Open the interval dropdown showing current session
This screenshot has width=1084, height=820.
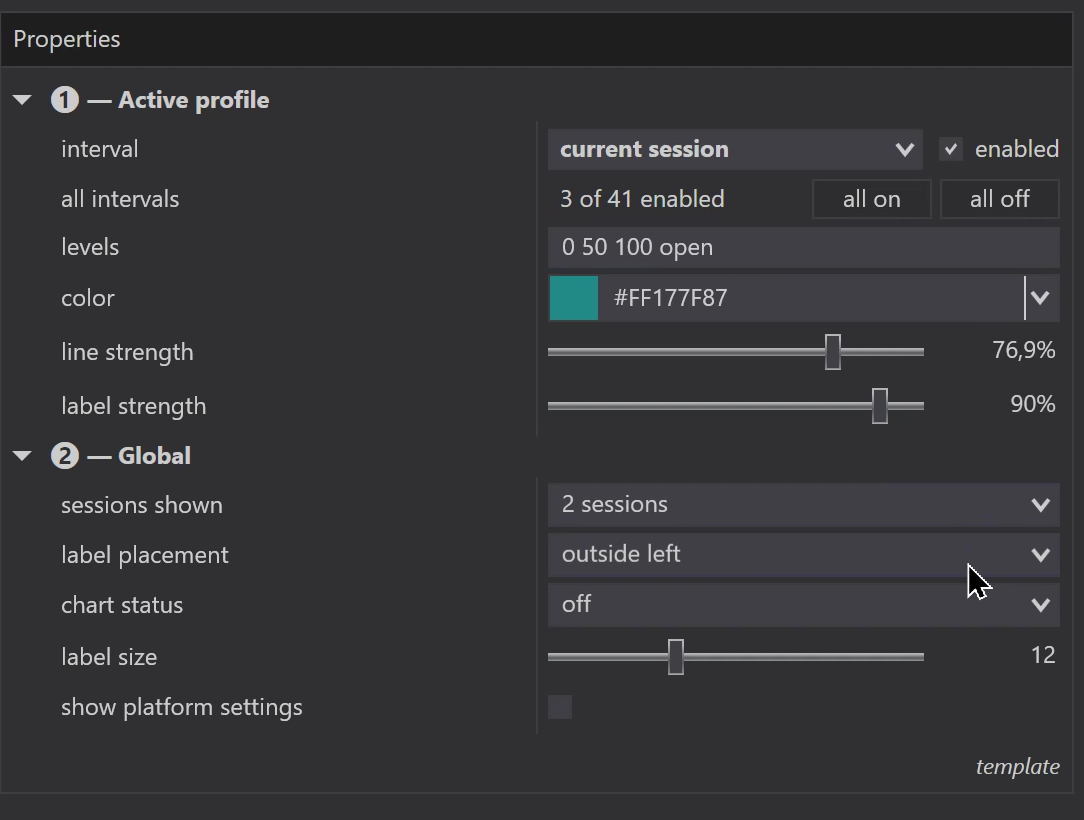(735, 149)
